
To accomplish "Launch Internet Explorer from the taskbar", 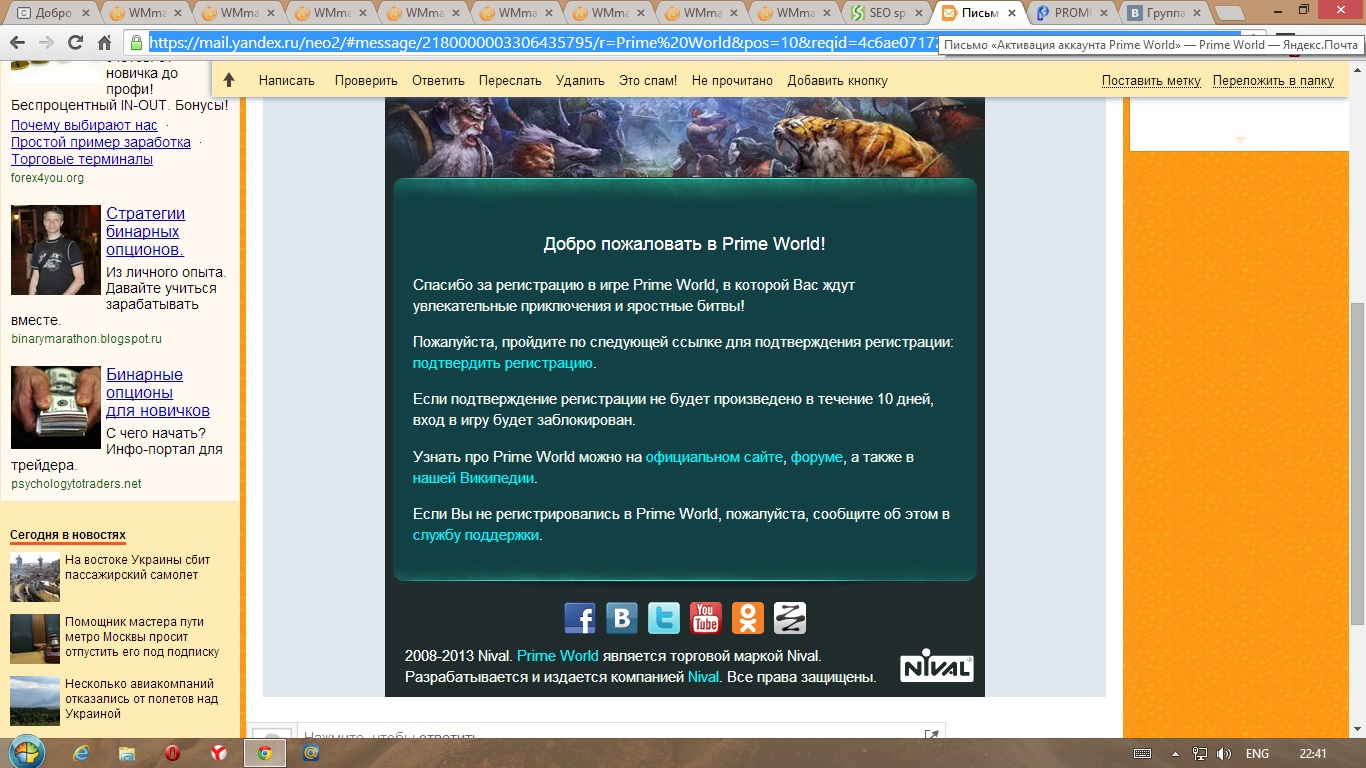I will 81,753.
